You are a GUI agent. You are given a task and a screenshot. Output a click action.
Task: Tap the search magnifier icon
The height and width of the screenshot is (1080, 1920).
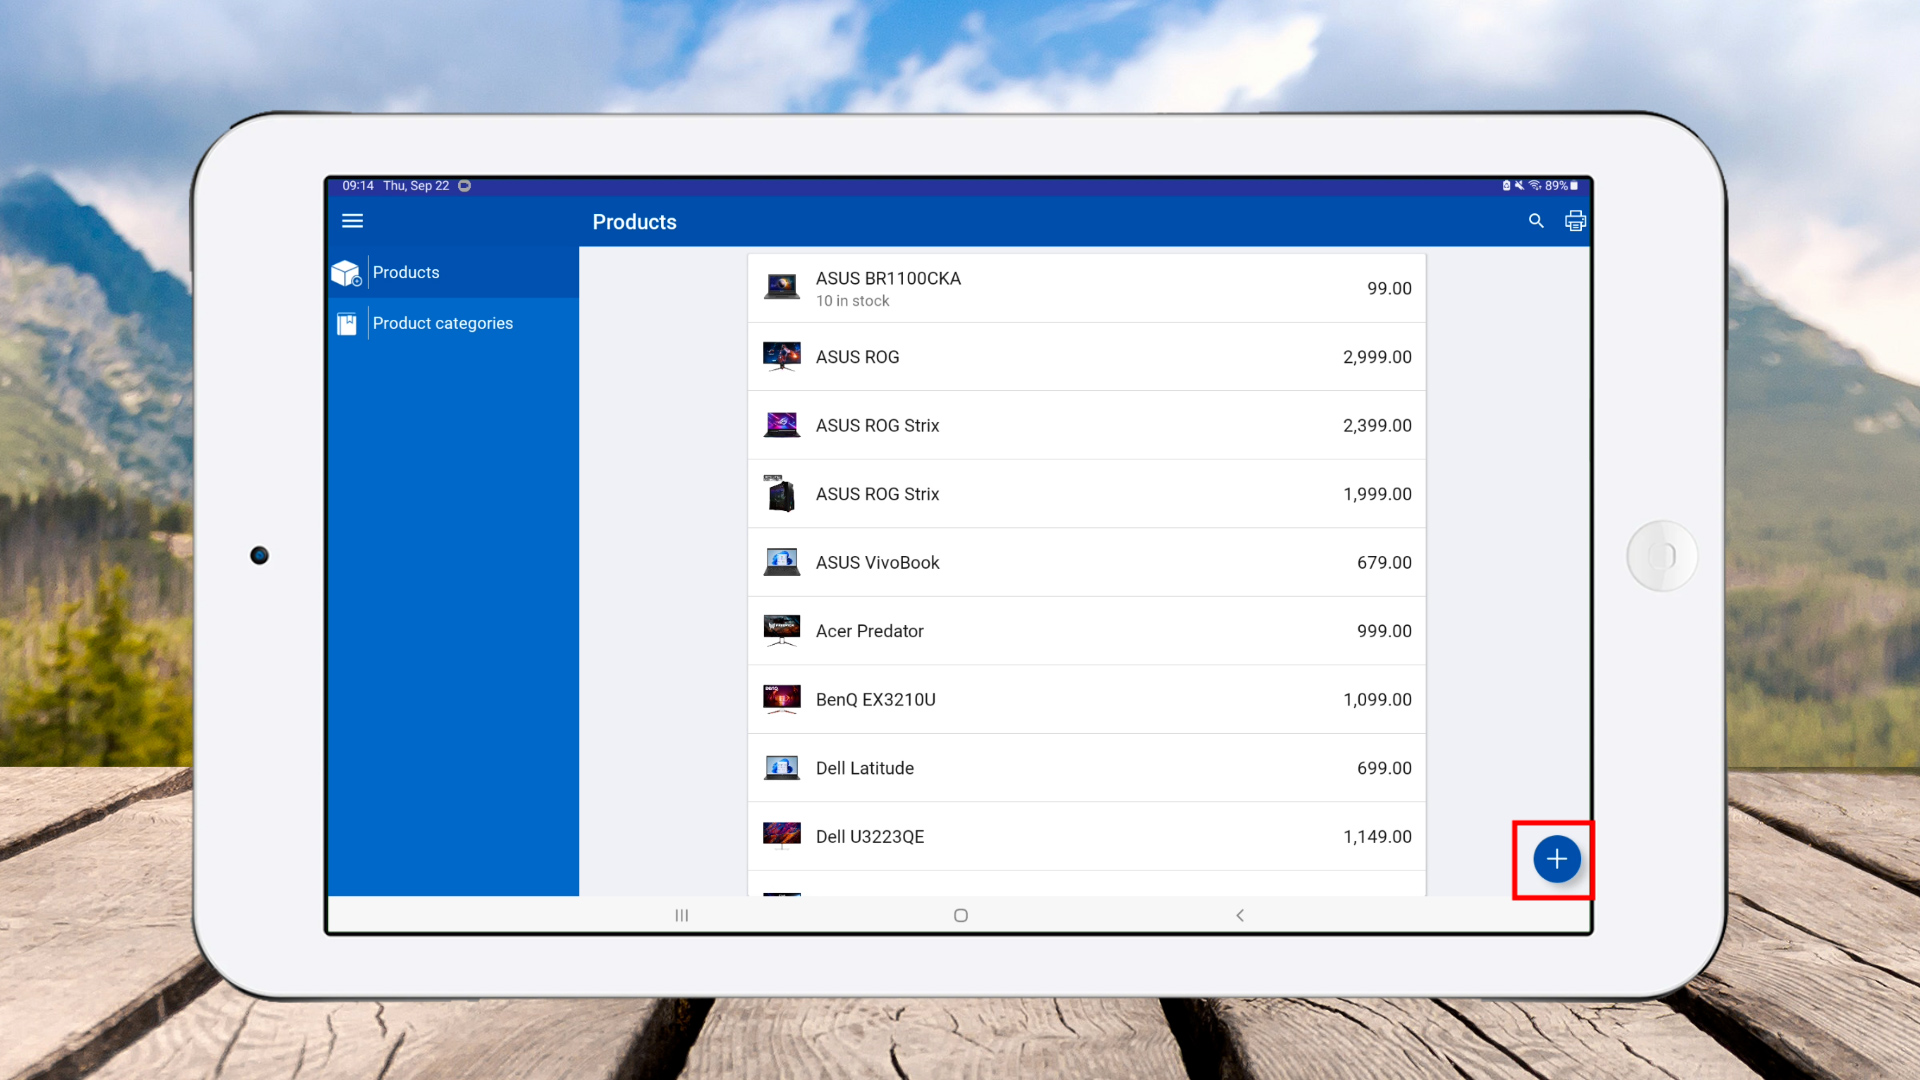pyautogui.click(x=1536, y=221)
